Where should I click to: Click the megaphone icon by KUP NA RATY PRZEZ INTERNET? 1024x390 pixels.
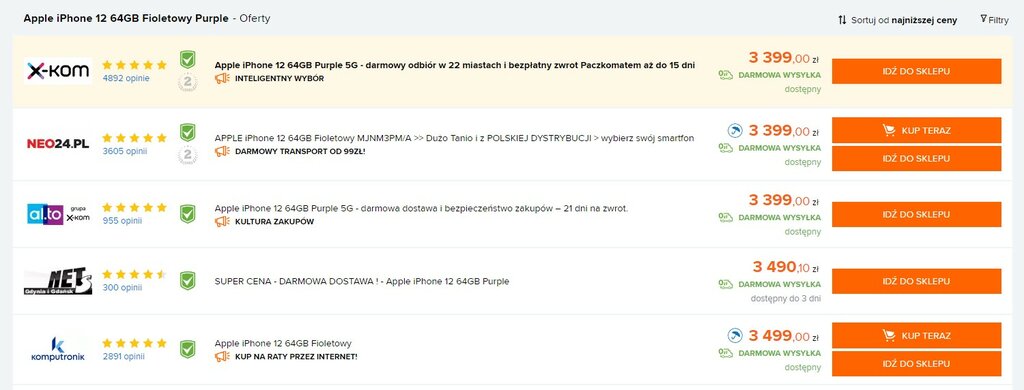pos(222,357)
